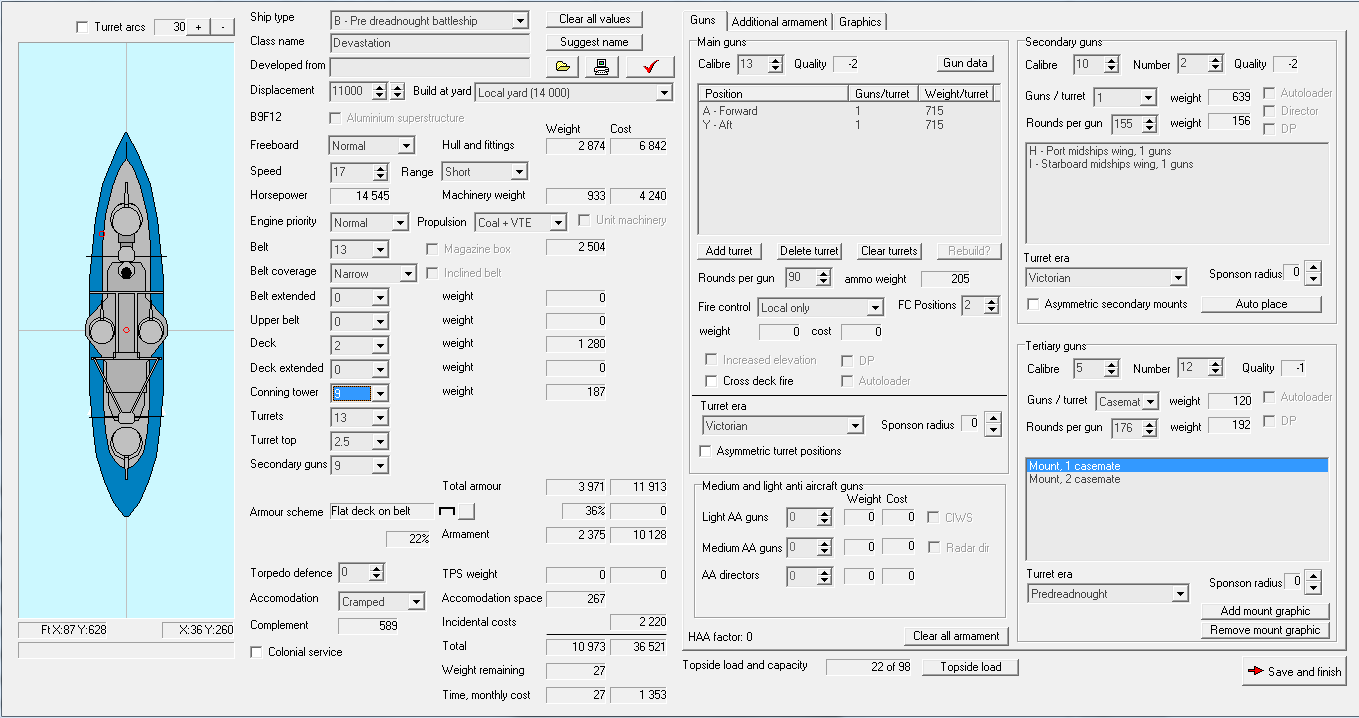This screenshot has height=718, width=1359.
Task: Click the Add turret button
Action: click(729, 251)
